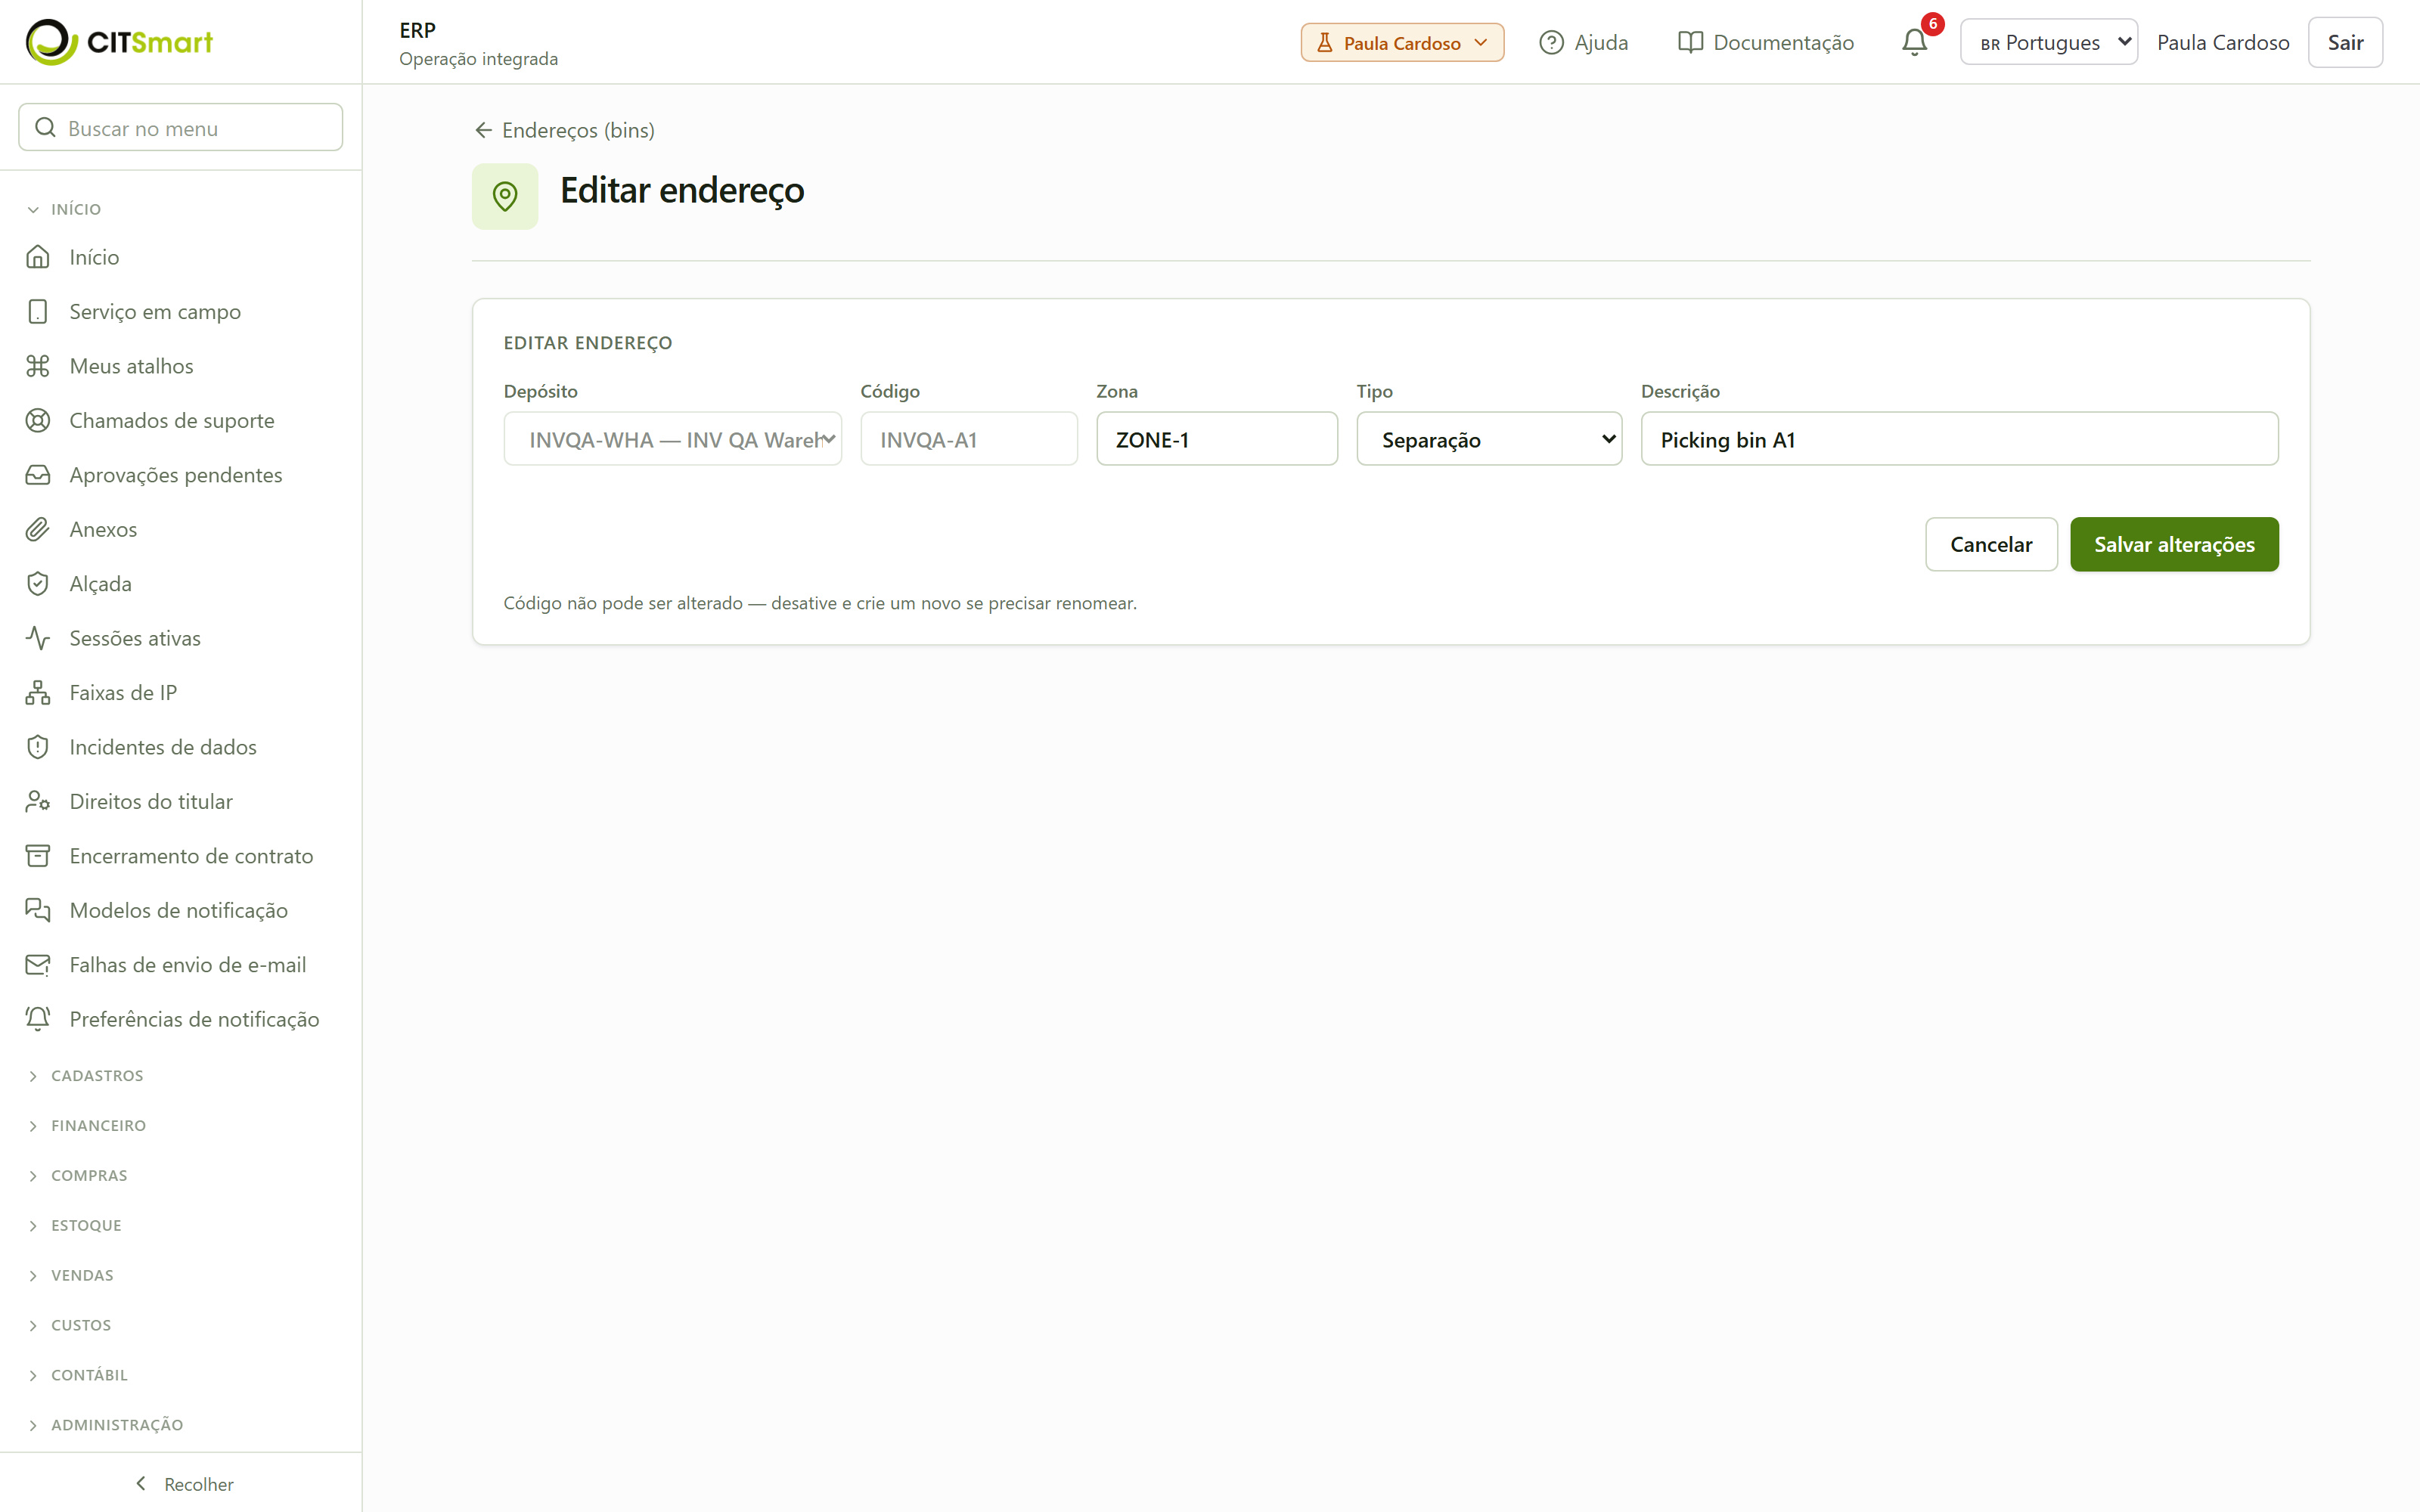Click the Faixas de IP network icon

(38, 693)
